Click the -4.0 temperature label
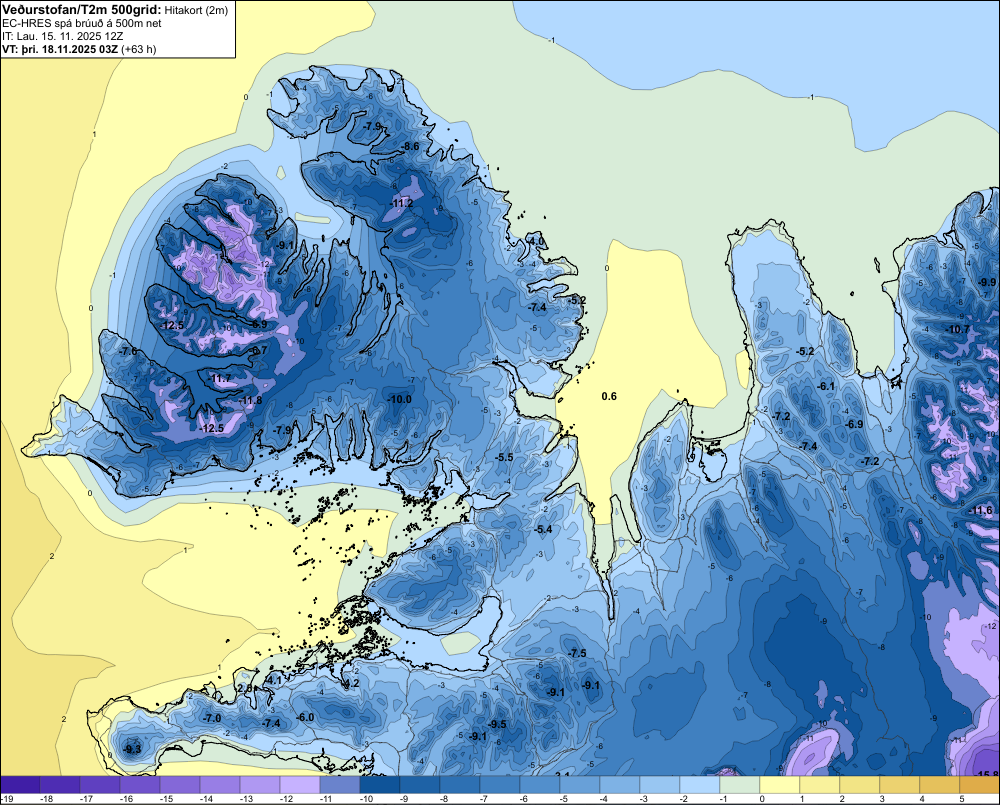 pos(536,241)
